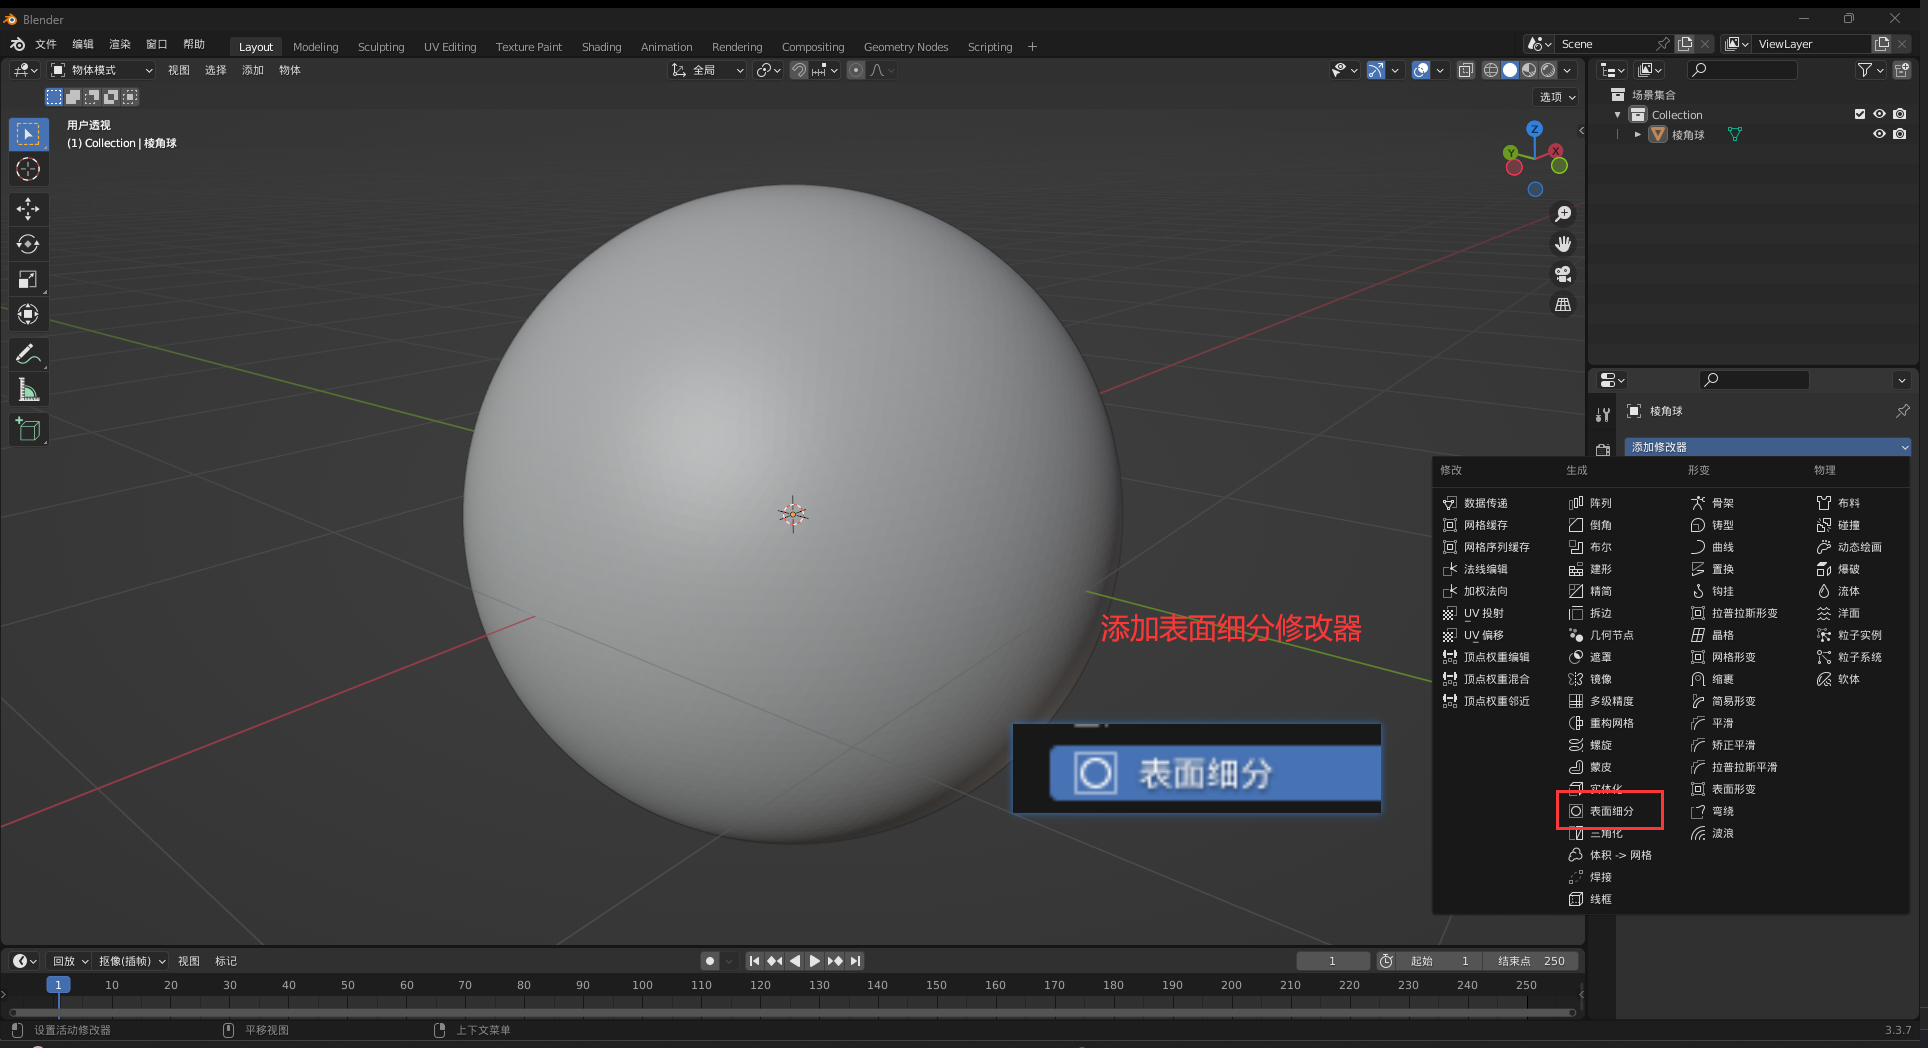This screenshot has width=1928, height=1048.
Task: Choose 表面细分 from the modifier list
Action: click(x=1611, y=811)
